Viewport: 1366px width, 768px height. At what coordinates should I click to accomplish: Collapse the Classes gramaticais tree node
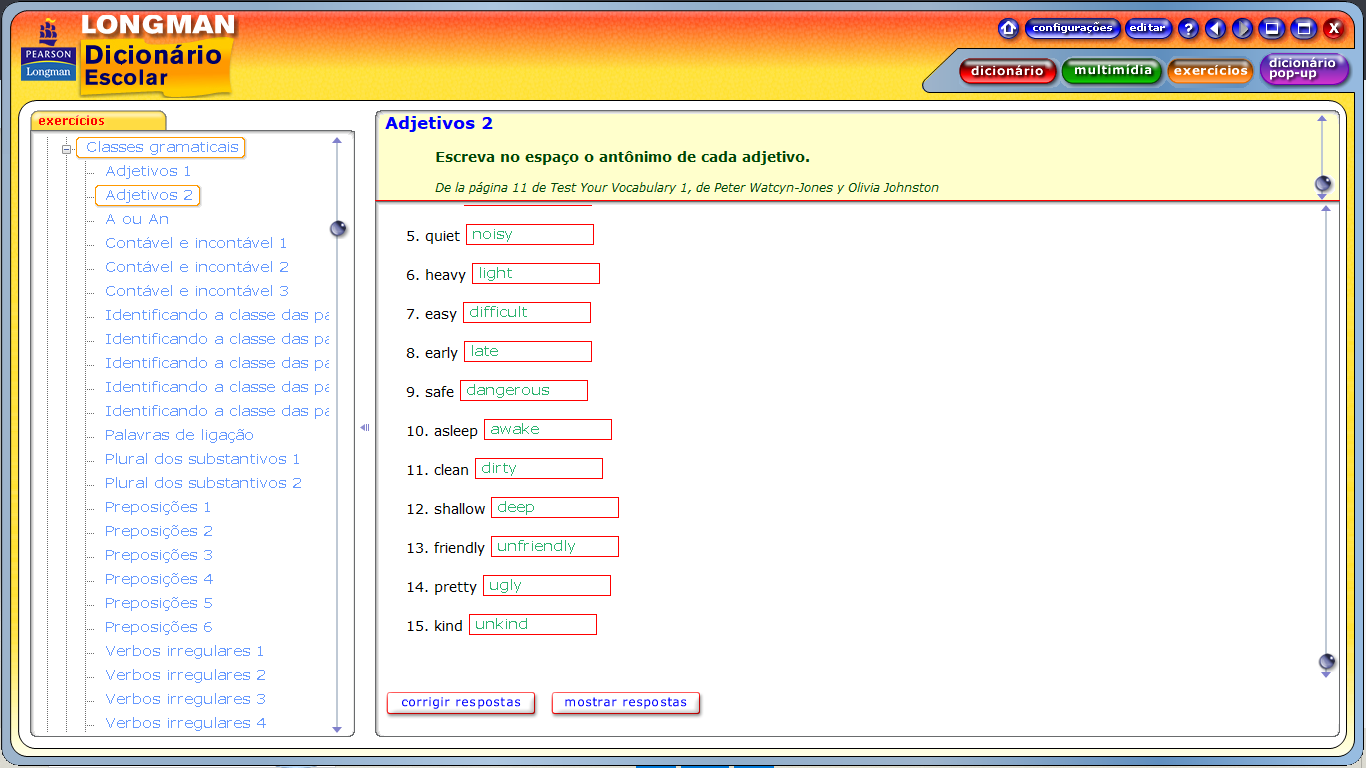66,149
